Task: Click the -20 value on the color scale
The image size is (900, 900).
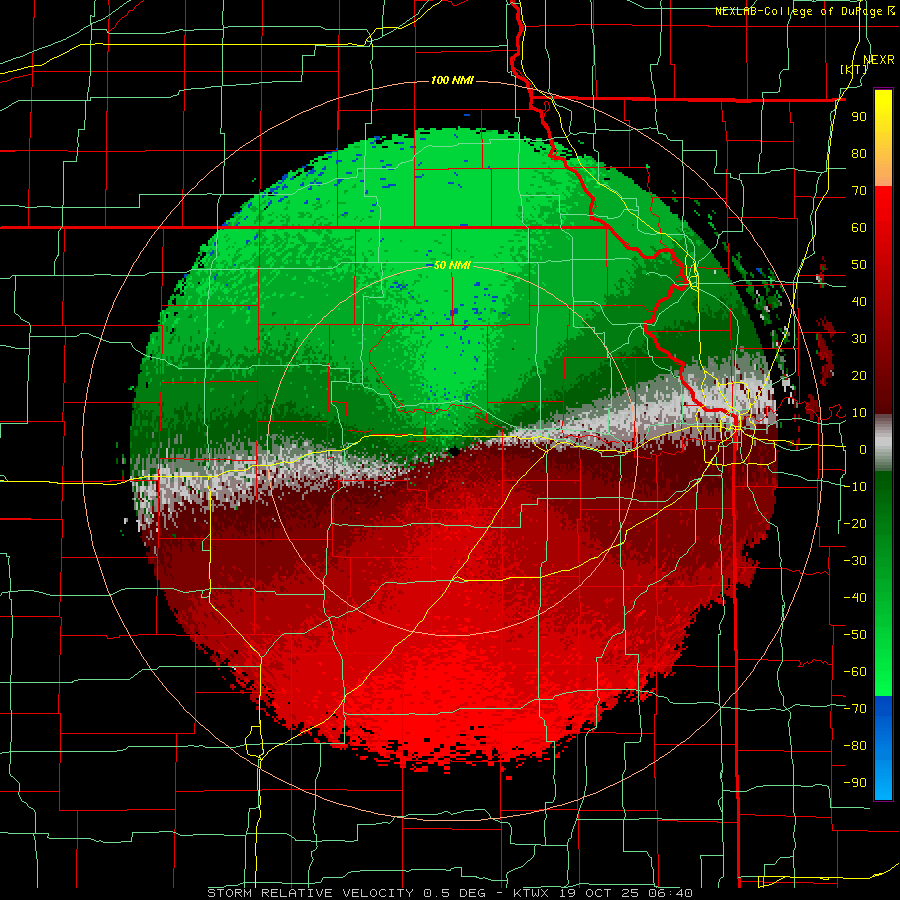Action: point(855,523)
